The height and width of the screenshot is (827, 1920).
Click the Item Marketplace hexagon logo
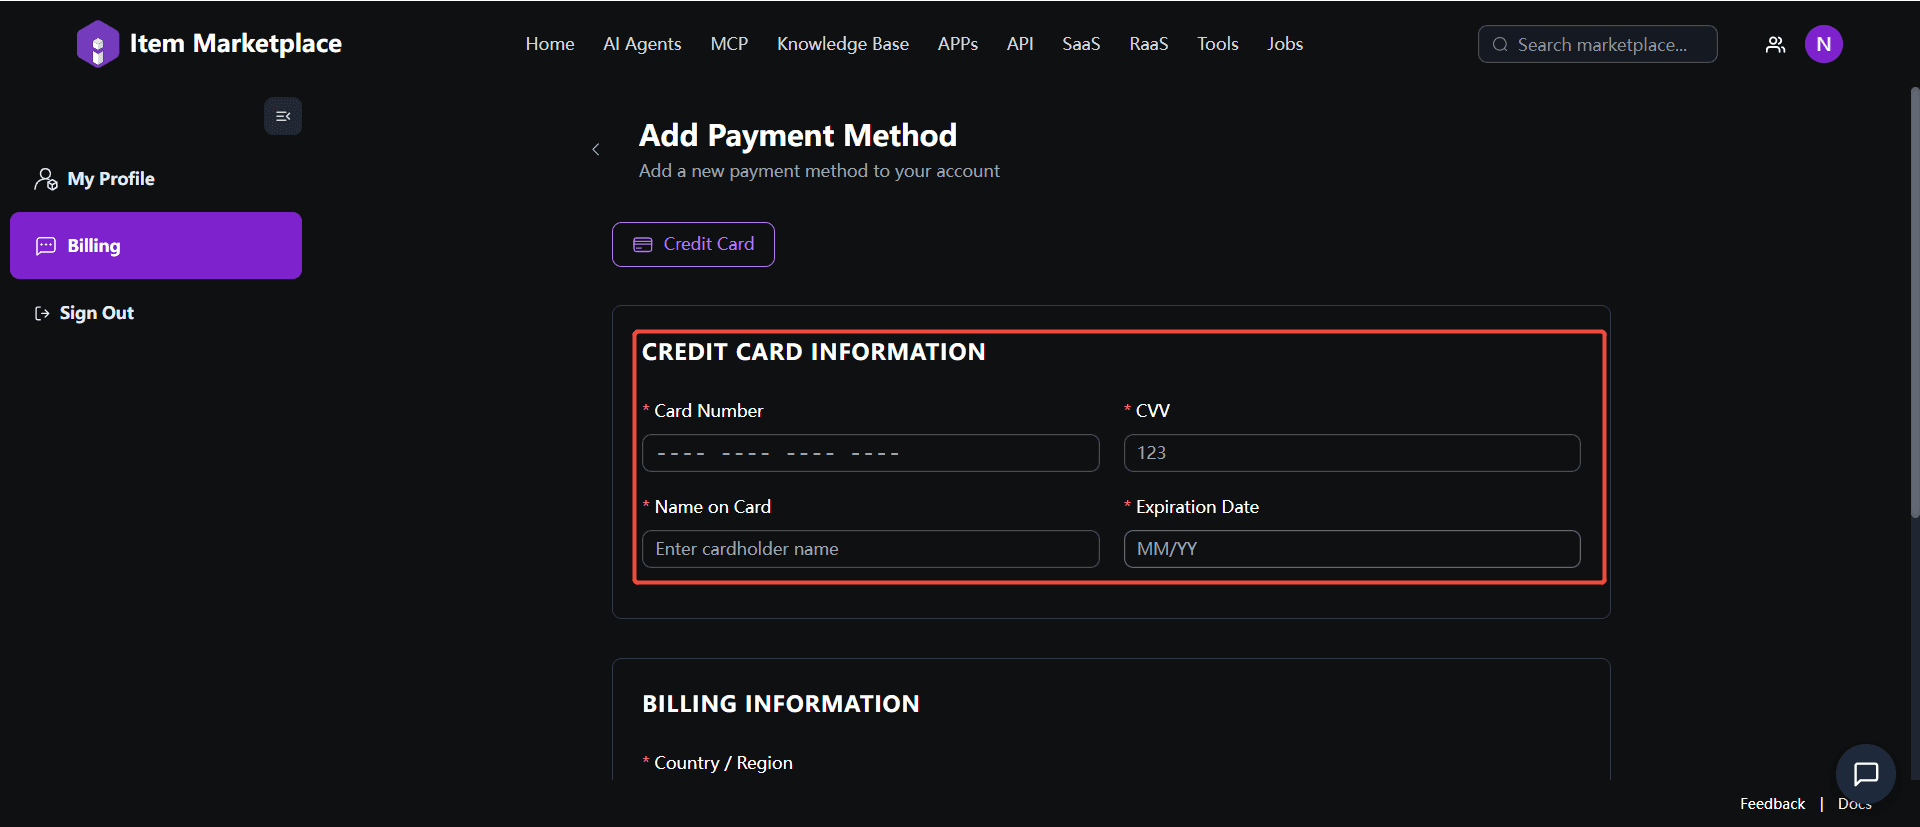point(97,44)
